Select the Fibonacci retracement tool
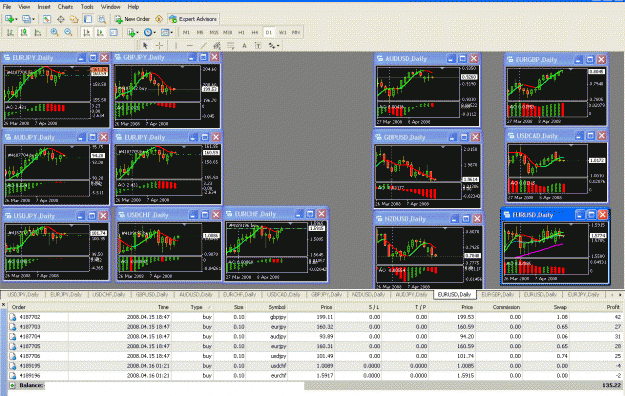 [231, 45]
